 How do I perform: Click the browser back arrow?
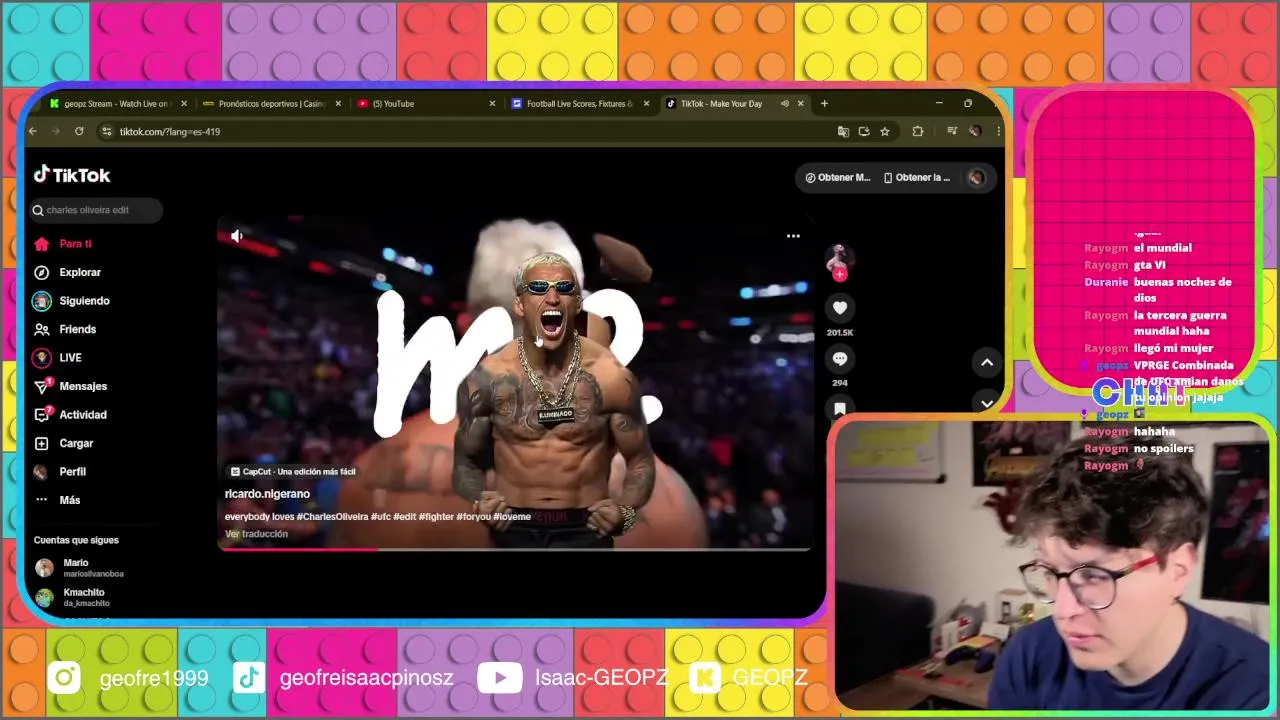click(x=33, y=131)
